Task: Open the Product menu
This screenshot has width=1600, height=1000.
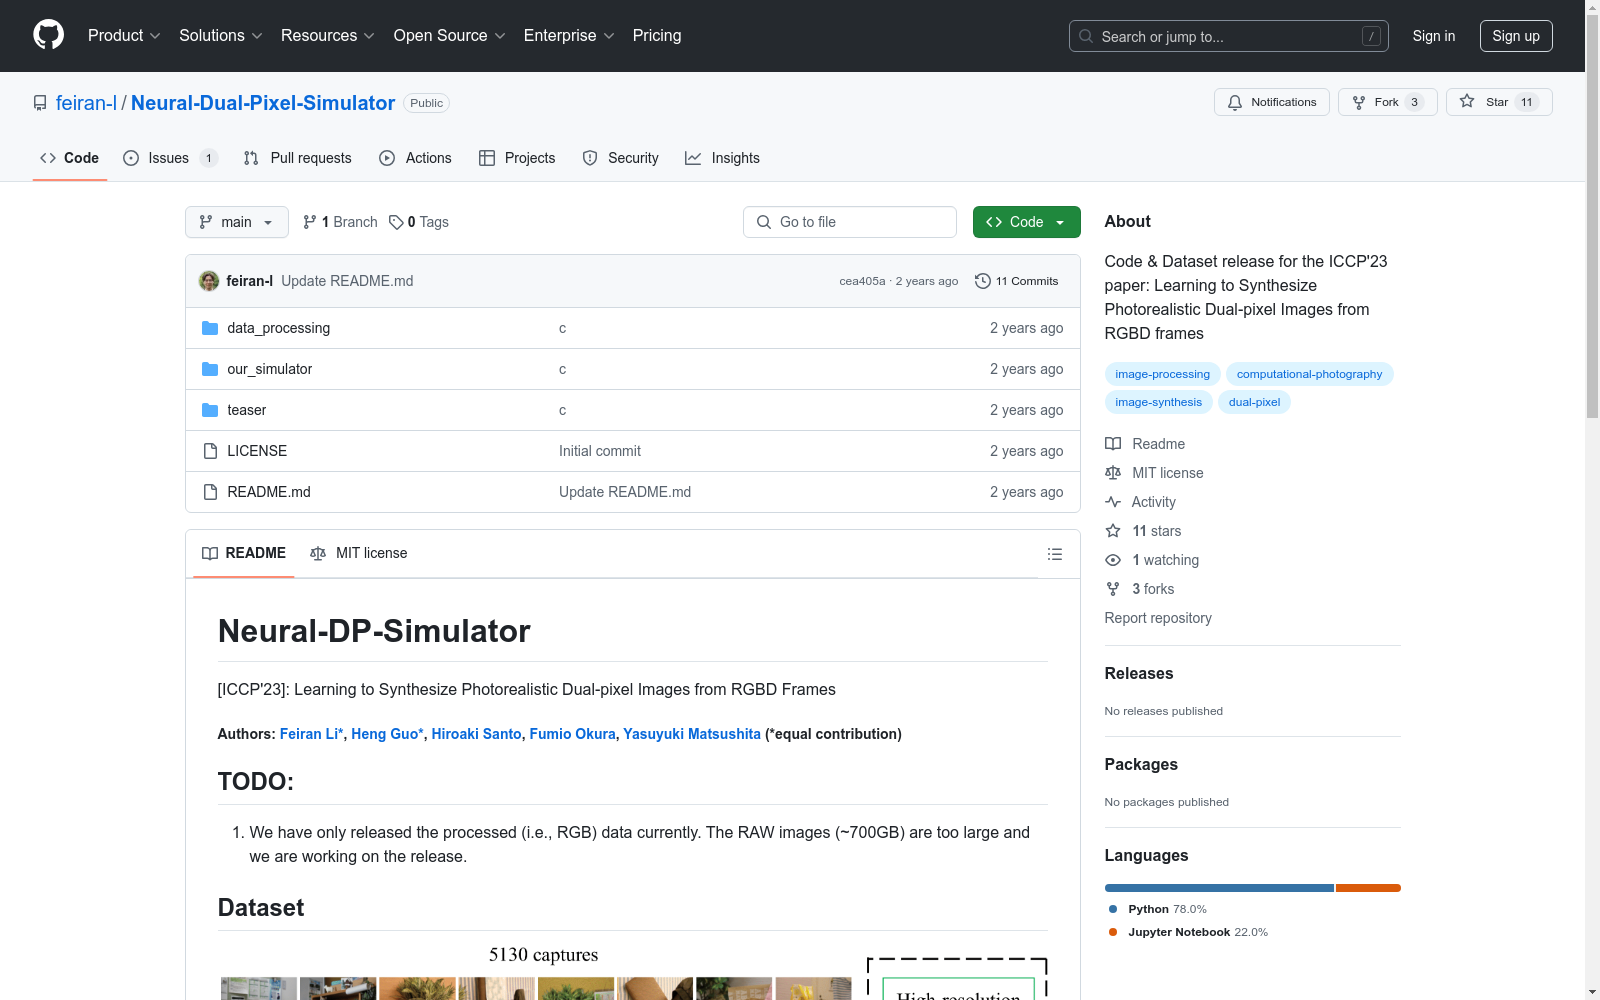Action: (124, 36)
